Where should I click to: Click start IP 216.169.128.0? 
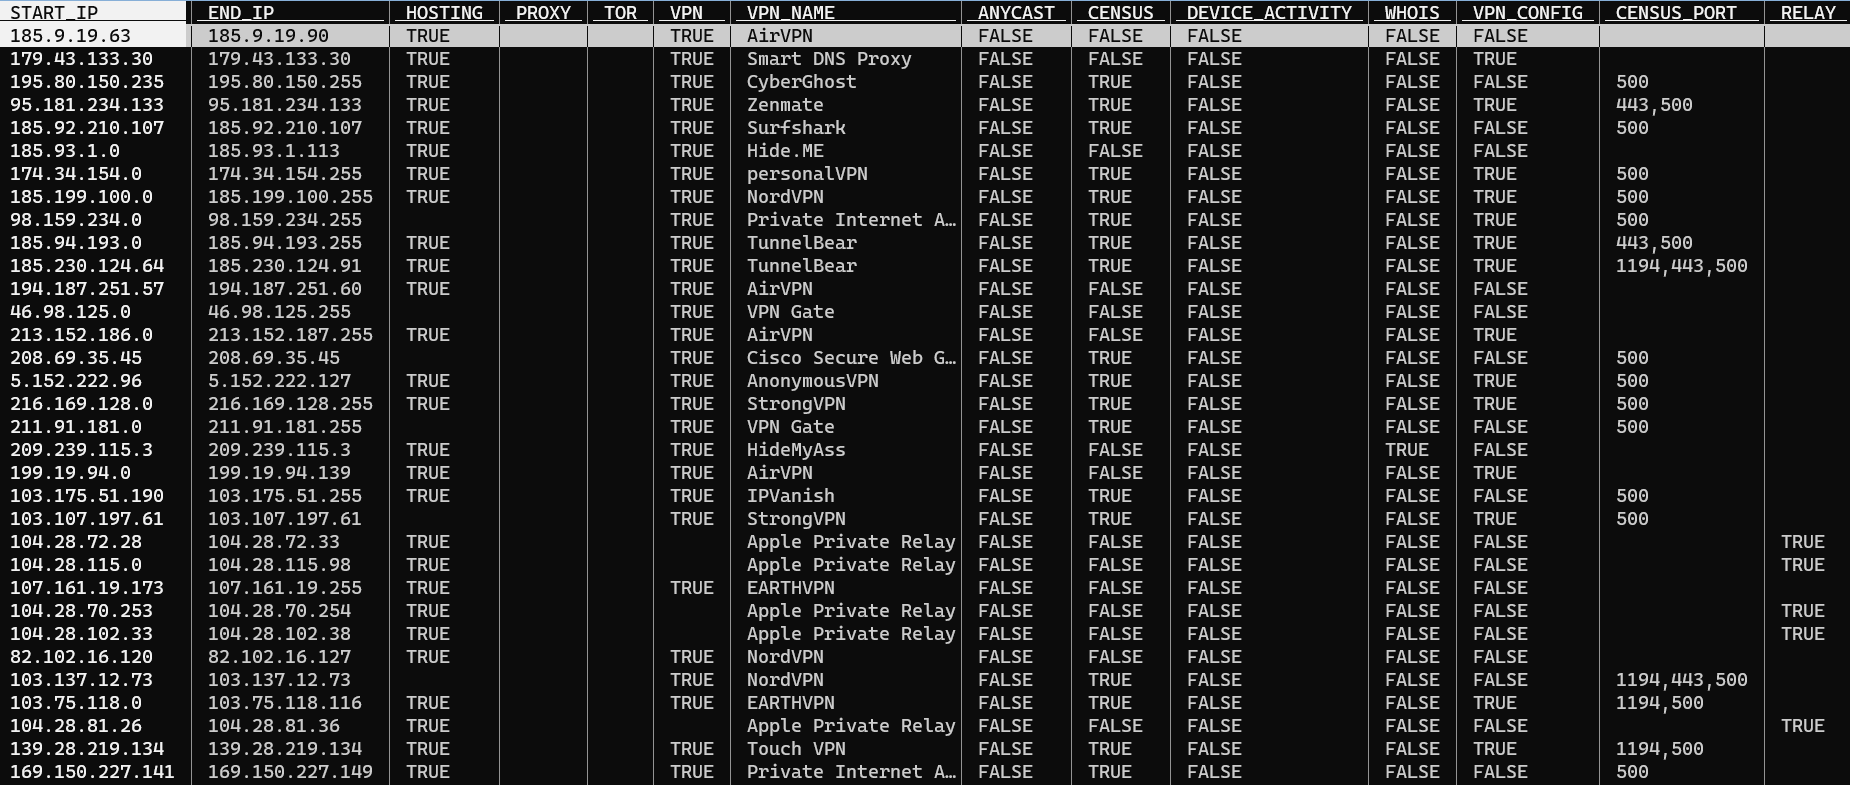tap(81, 404)
